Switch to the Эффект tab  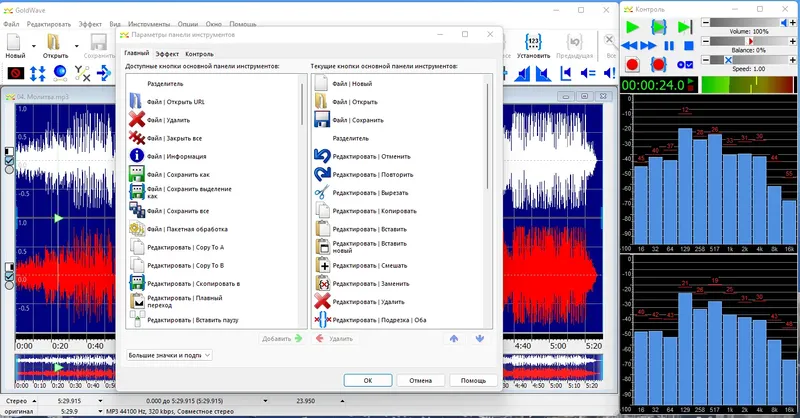(x=167, y=54)
